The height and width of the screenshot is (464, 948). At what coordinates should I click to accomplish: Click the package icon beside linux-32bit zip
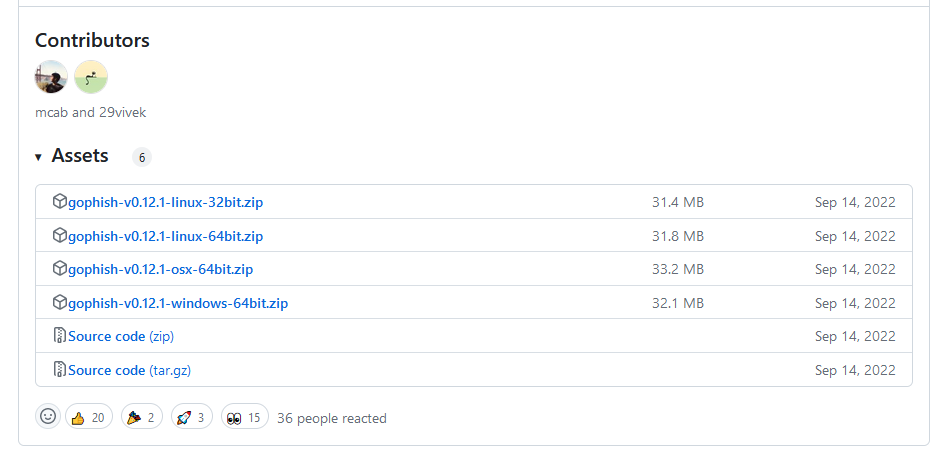coord(59,202)
